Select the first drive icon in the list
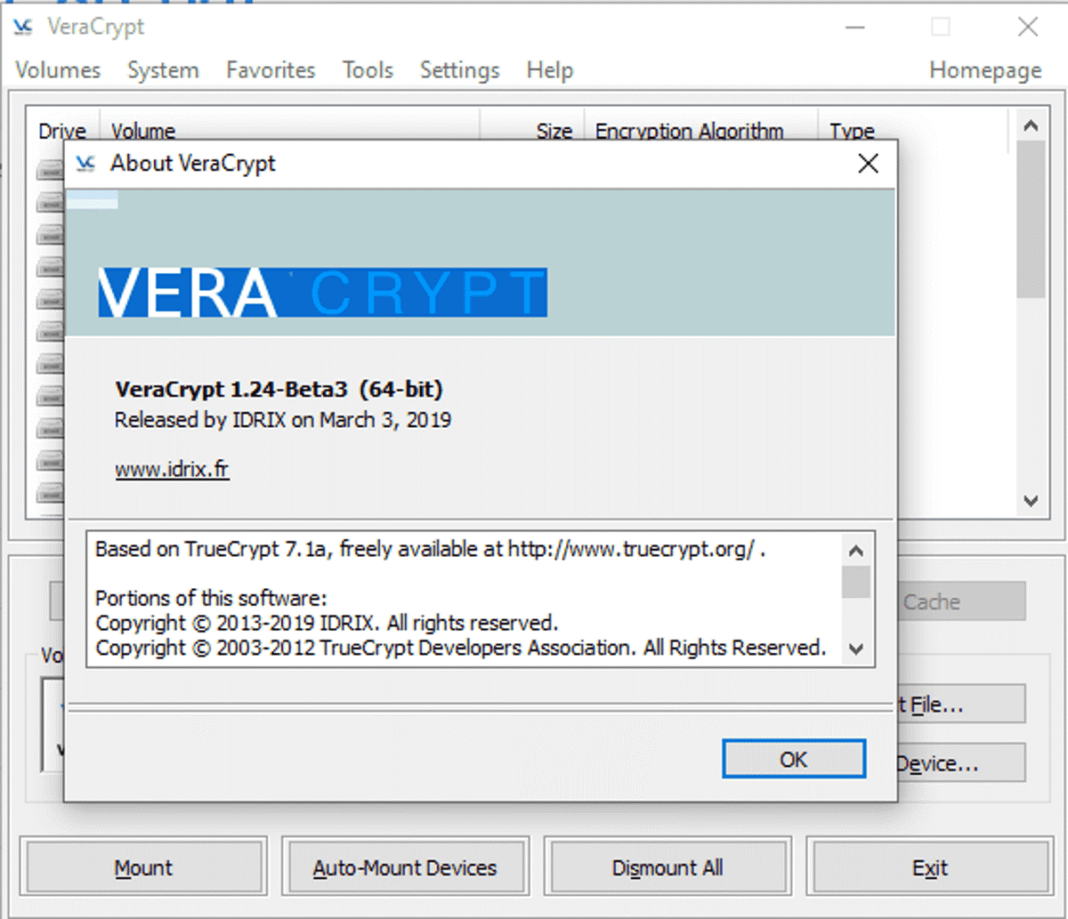The width and height of the screenshot is (1068, 919). [x=50, y=172]
